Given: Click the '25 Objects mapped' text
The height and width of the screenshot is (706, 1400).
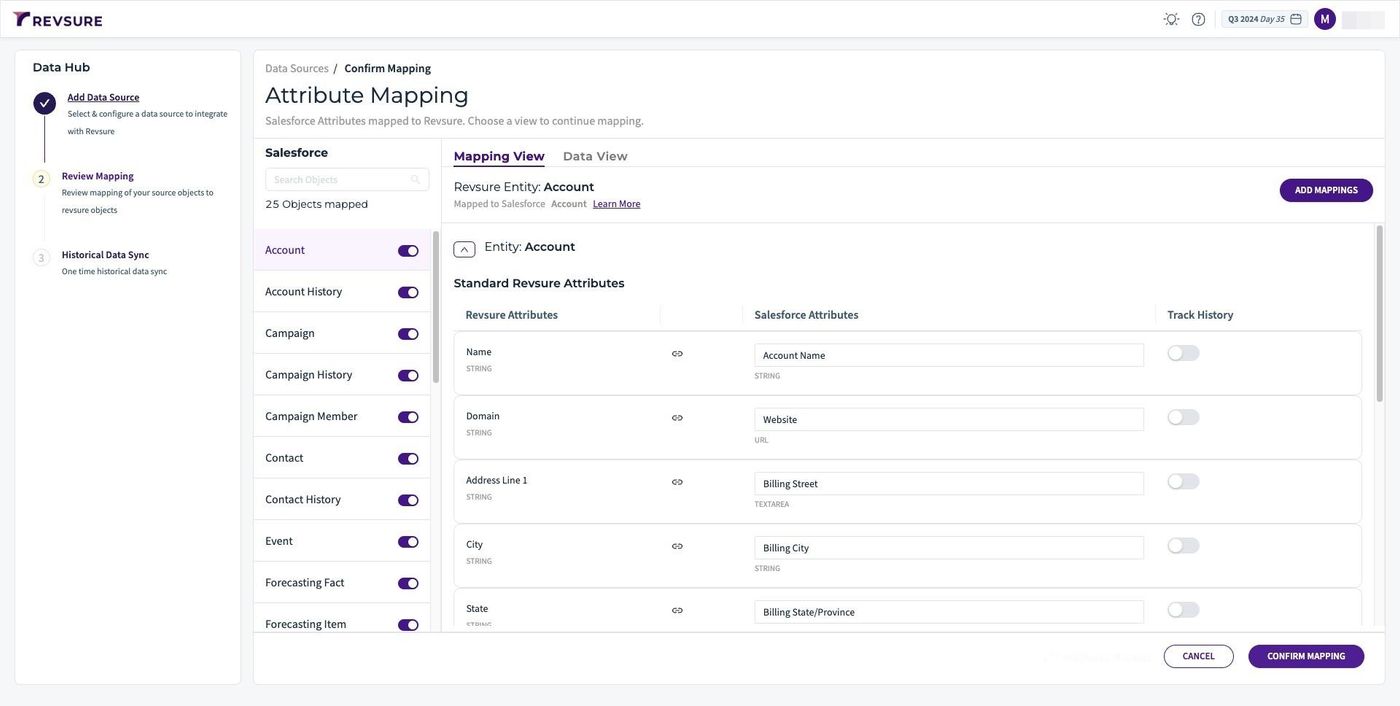Looking at the screenshot, I should click(x=317, y=204).
